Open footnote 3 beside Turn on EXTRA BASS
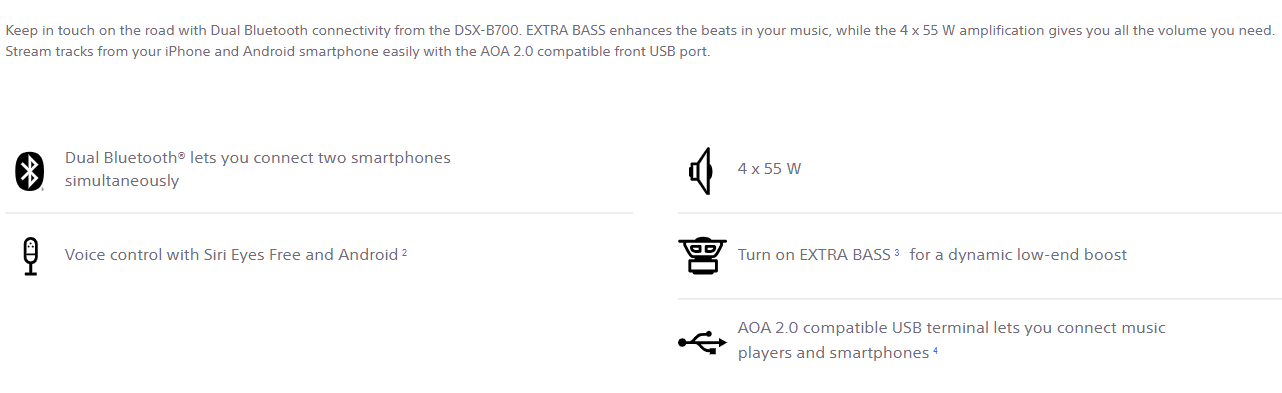 897,253
